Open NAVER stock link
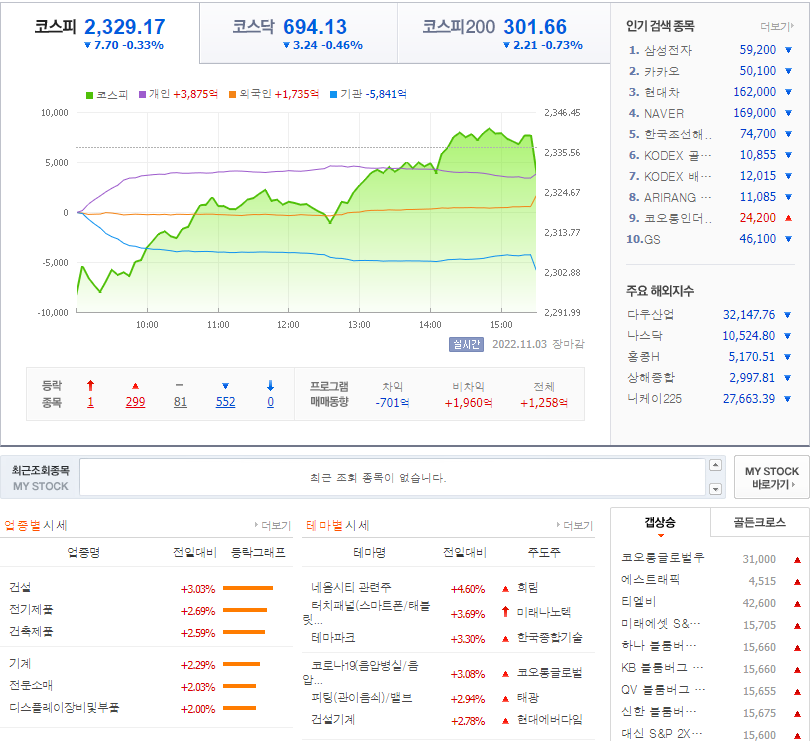810x741 pixels. pyautogui.click(x=664, y=113)
